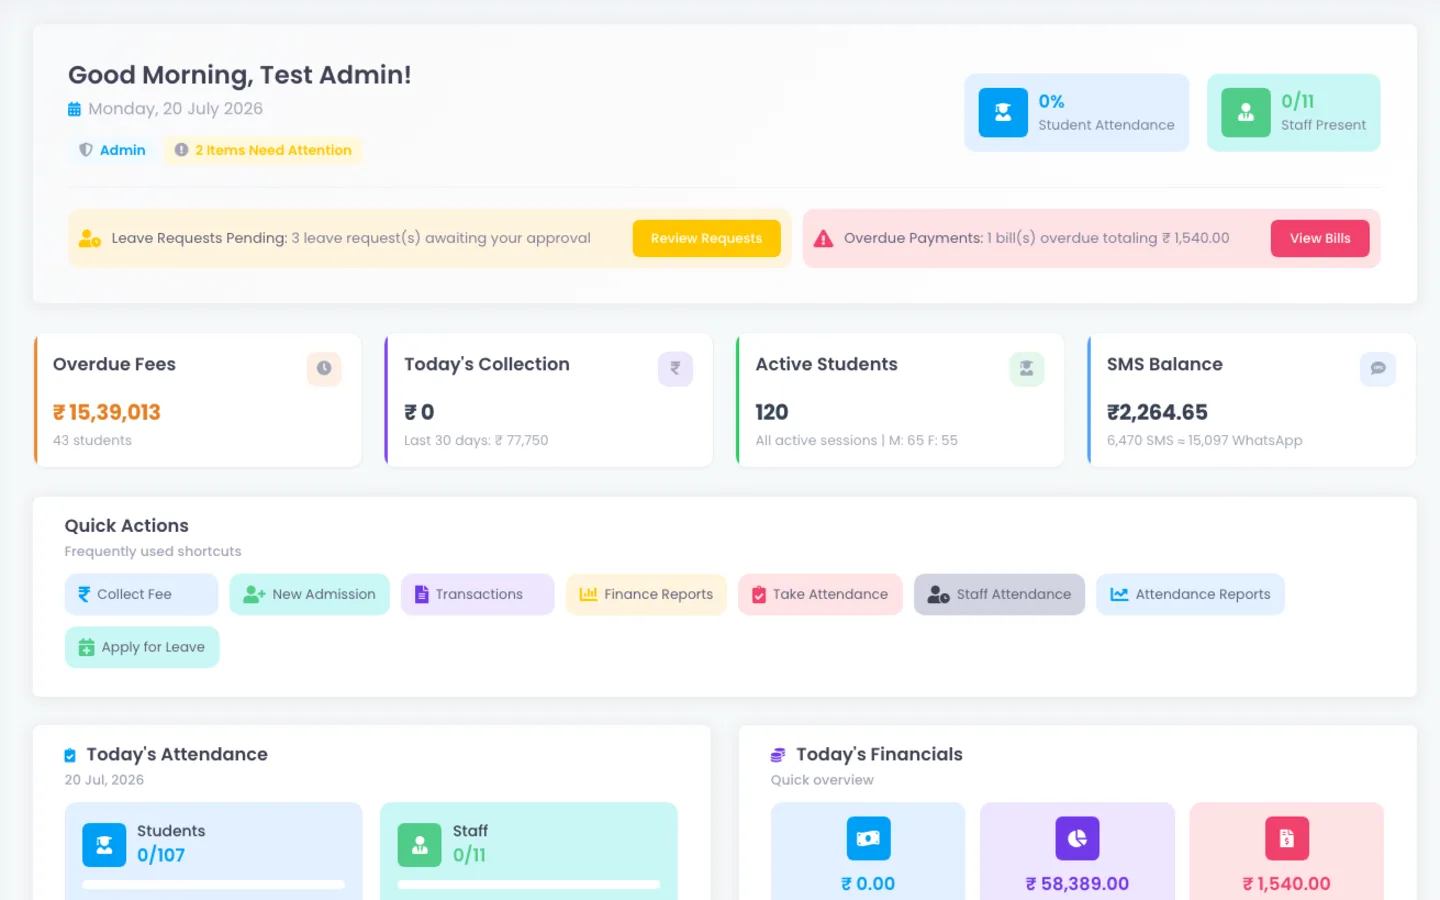1440x900 pixels.
Task: Open the 2 Items Need Attention badge
Action: pyautogui.click(x=263, y=150)
